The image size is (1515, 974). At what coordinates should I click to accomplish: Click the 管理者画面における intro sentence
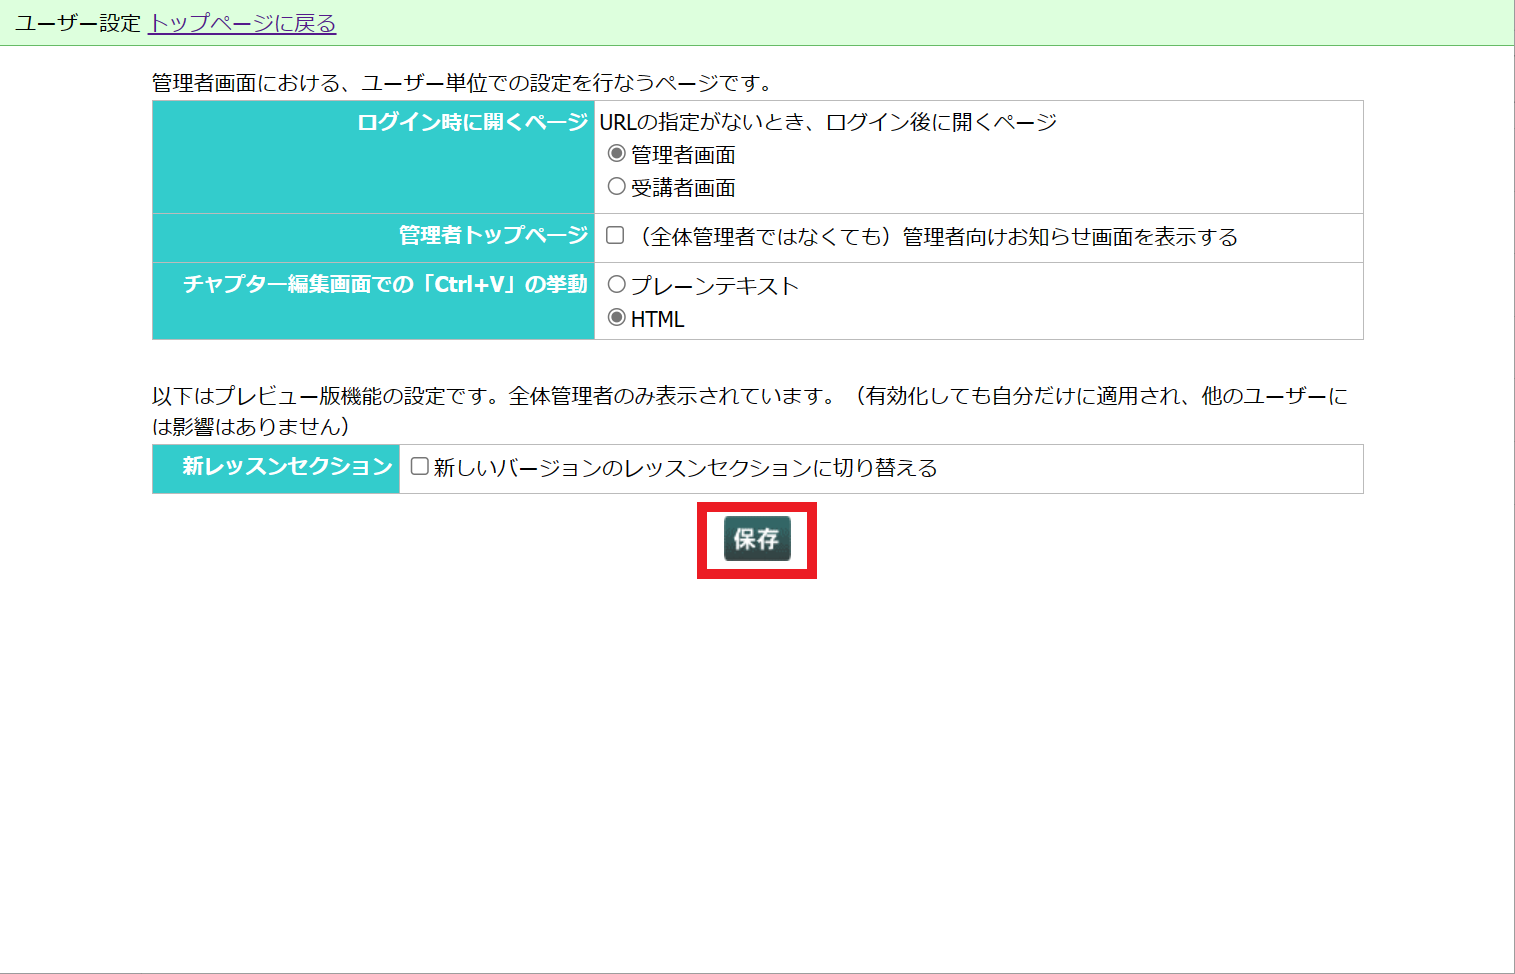[x=462, y=83]
